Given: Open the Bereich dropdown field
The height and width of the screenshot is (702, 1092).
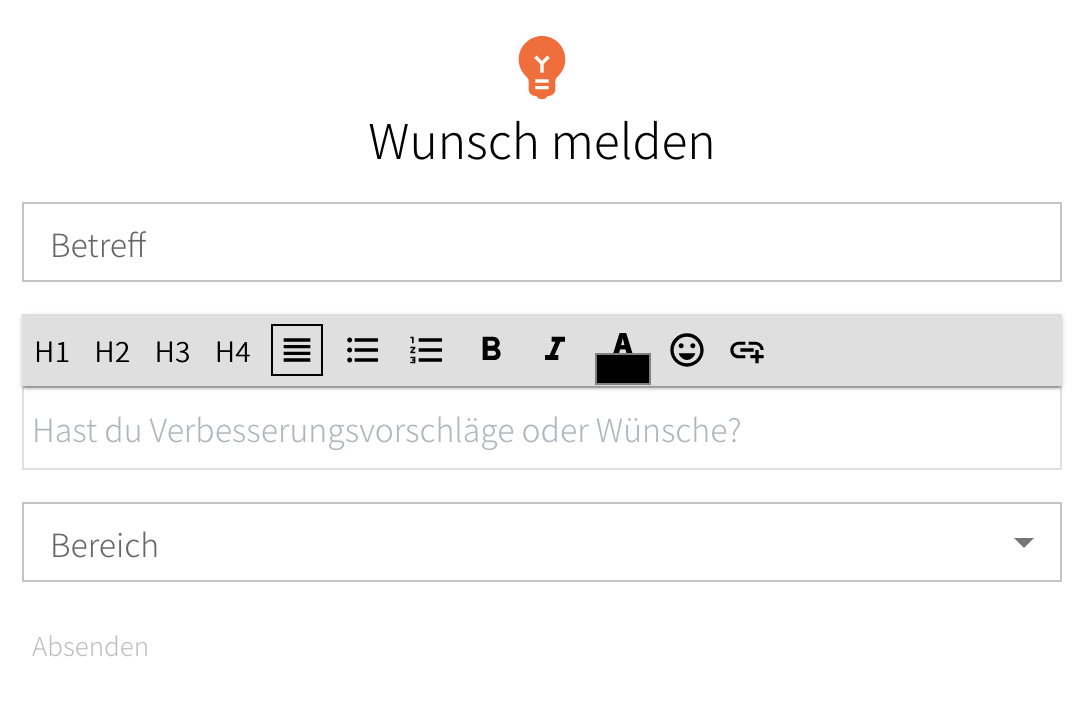Looking at the screenshot, I should pyautogui.click(x=541, y=542).
